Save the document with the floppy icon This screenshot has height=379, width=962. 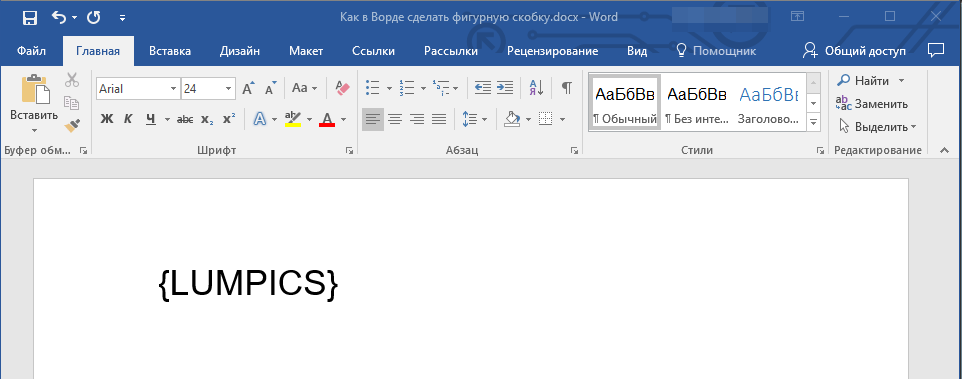[x=29, y=18]
